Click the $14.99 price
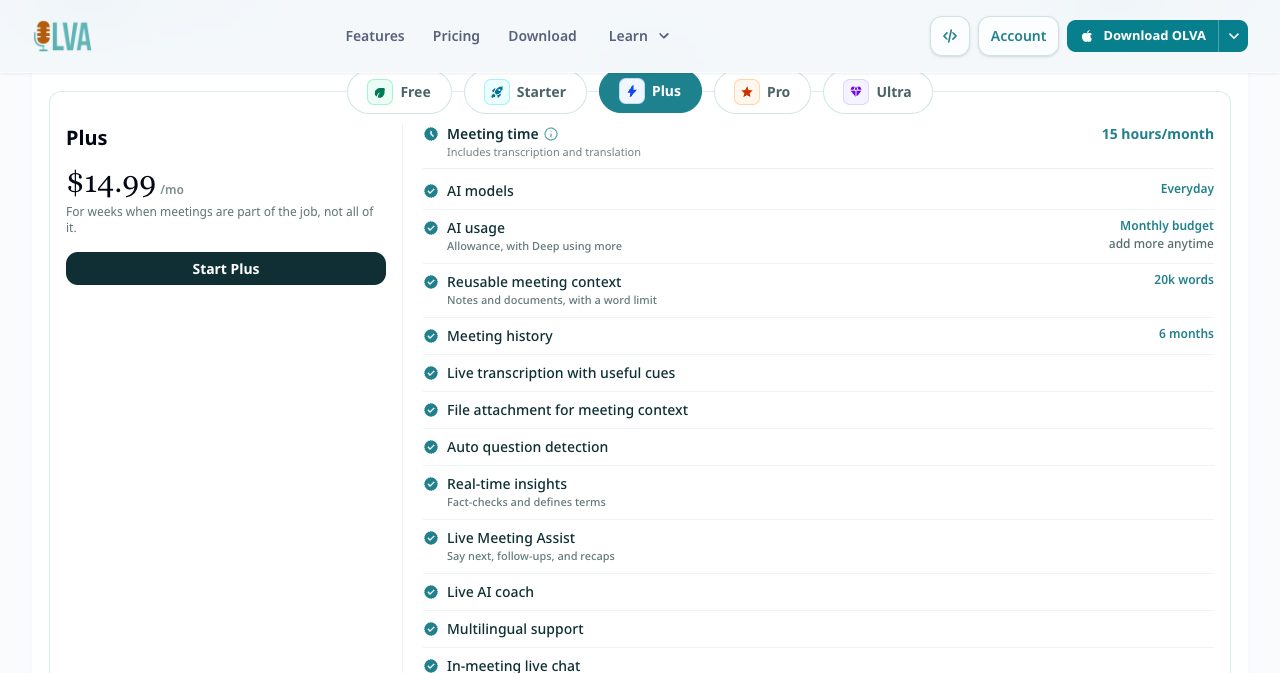1280x673 pixels. (x=111, y=184)
